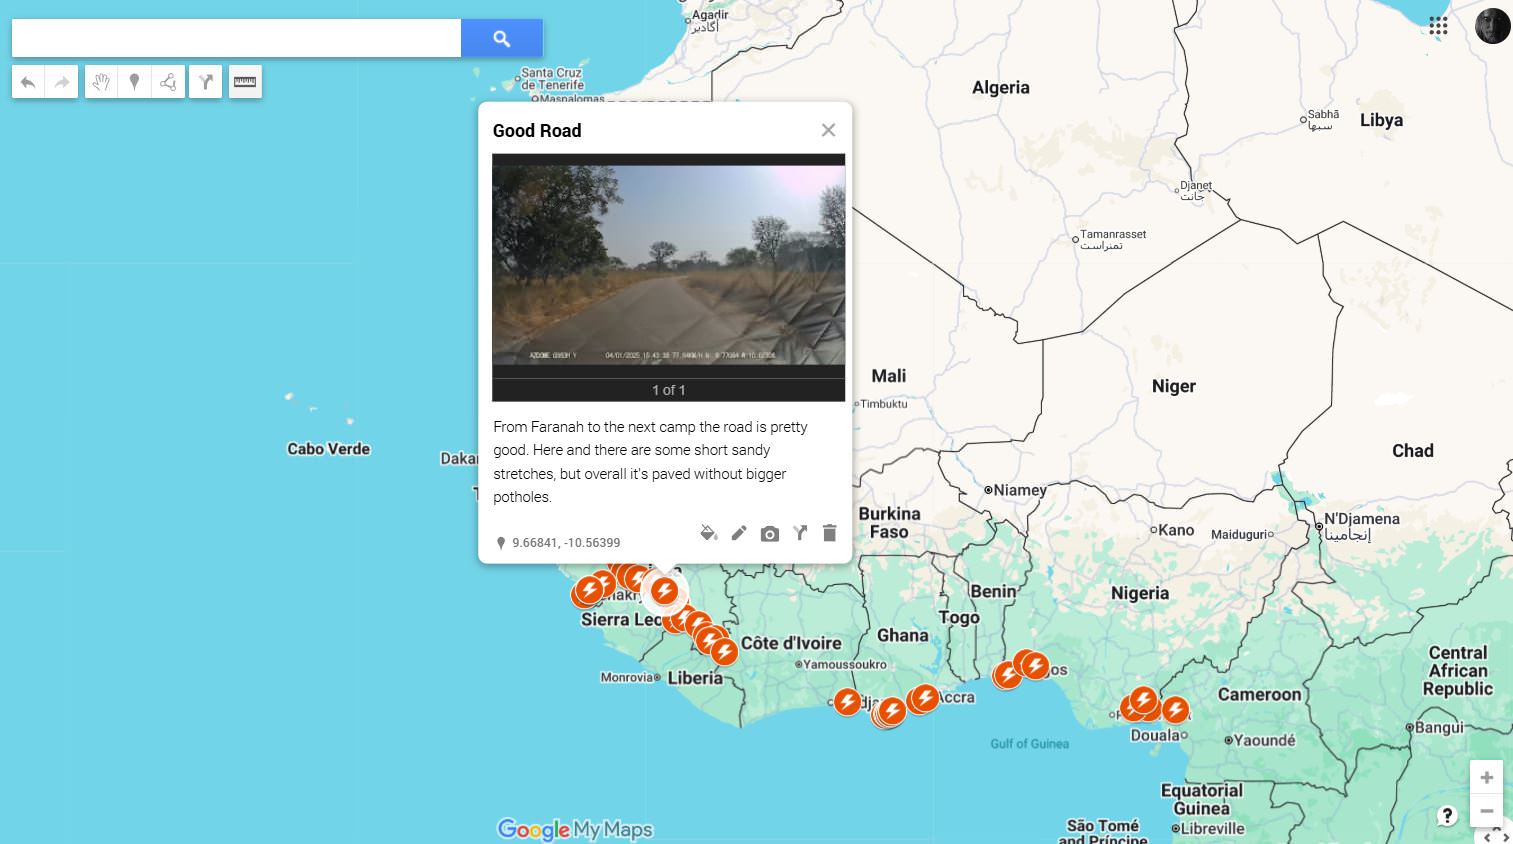Add a photo using the camera icon

click(769, 534)
